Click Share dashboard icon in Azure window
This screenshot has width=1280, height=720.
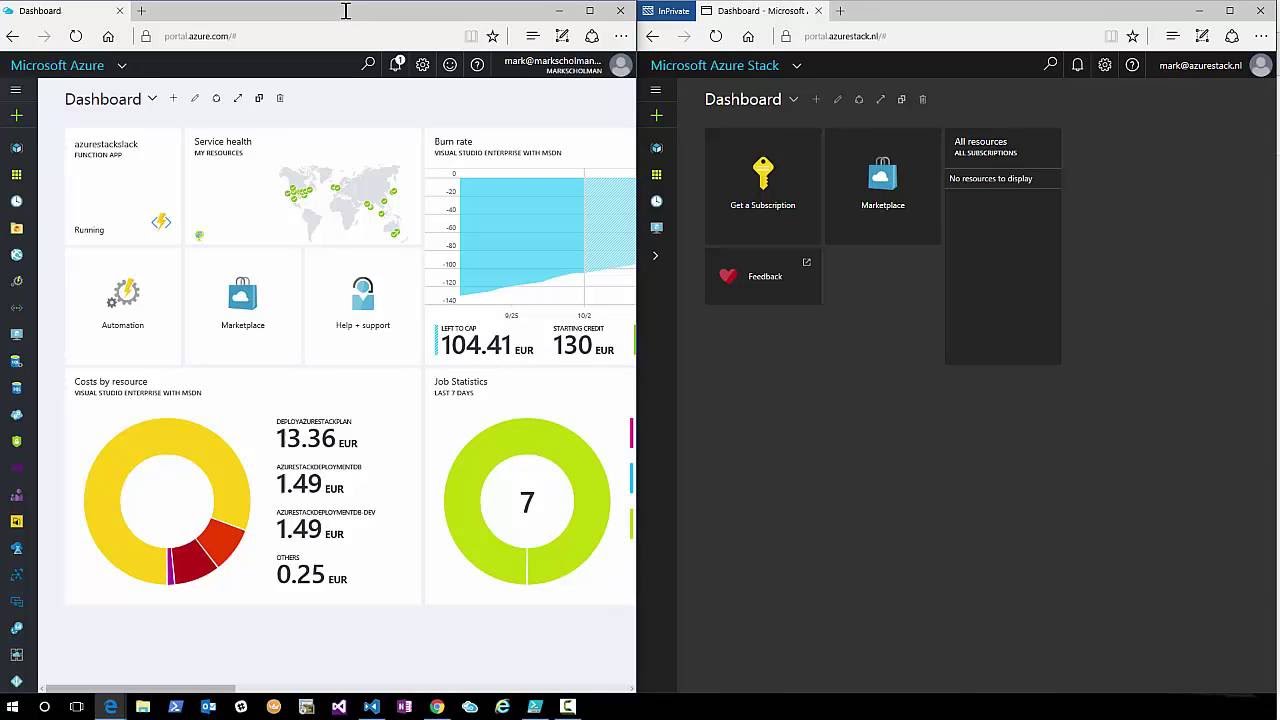pyautogui.click(x=216, y=98)
